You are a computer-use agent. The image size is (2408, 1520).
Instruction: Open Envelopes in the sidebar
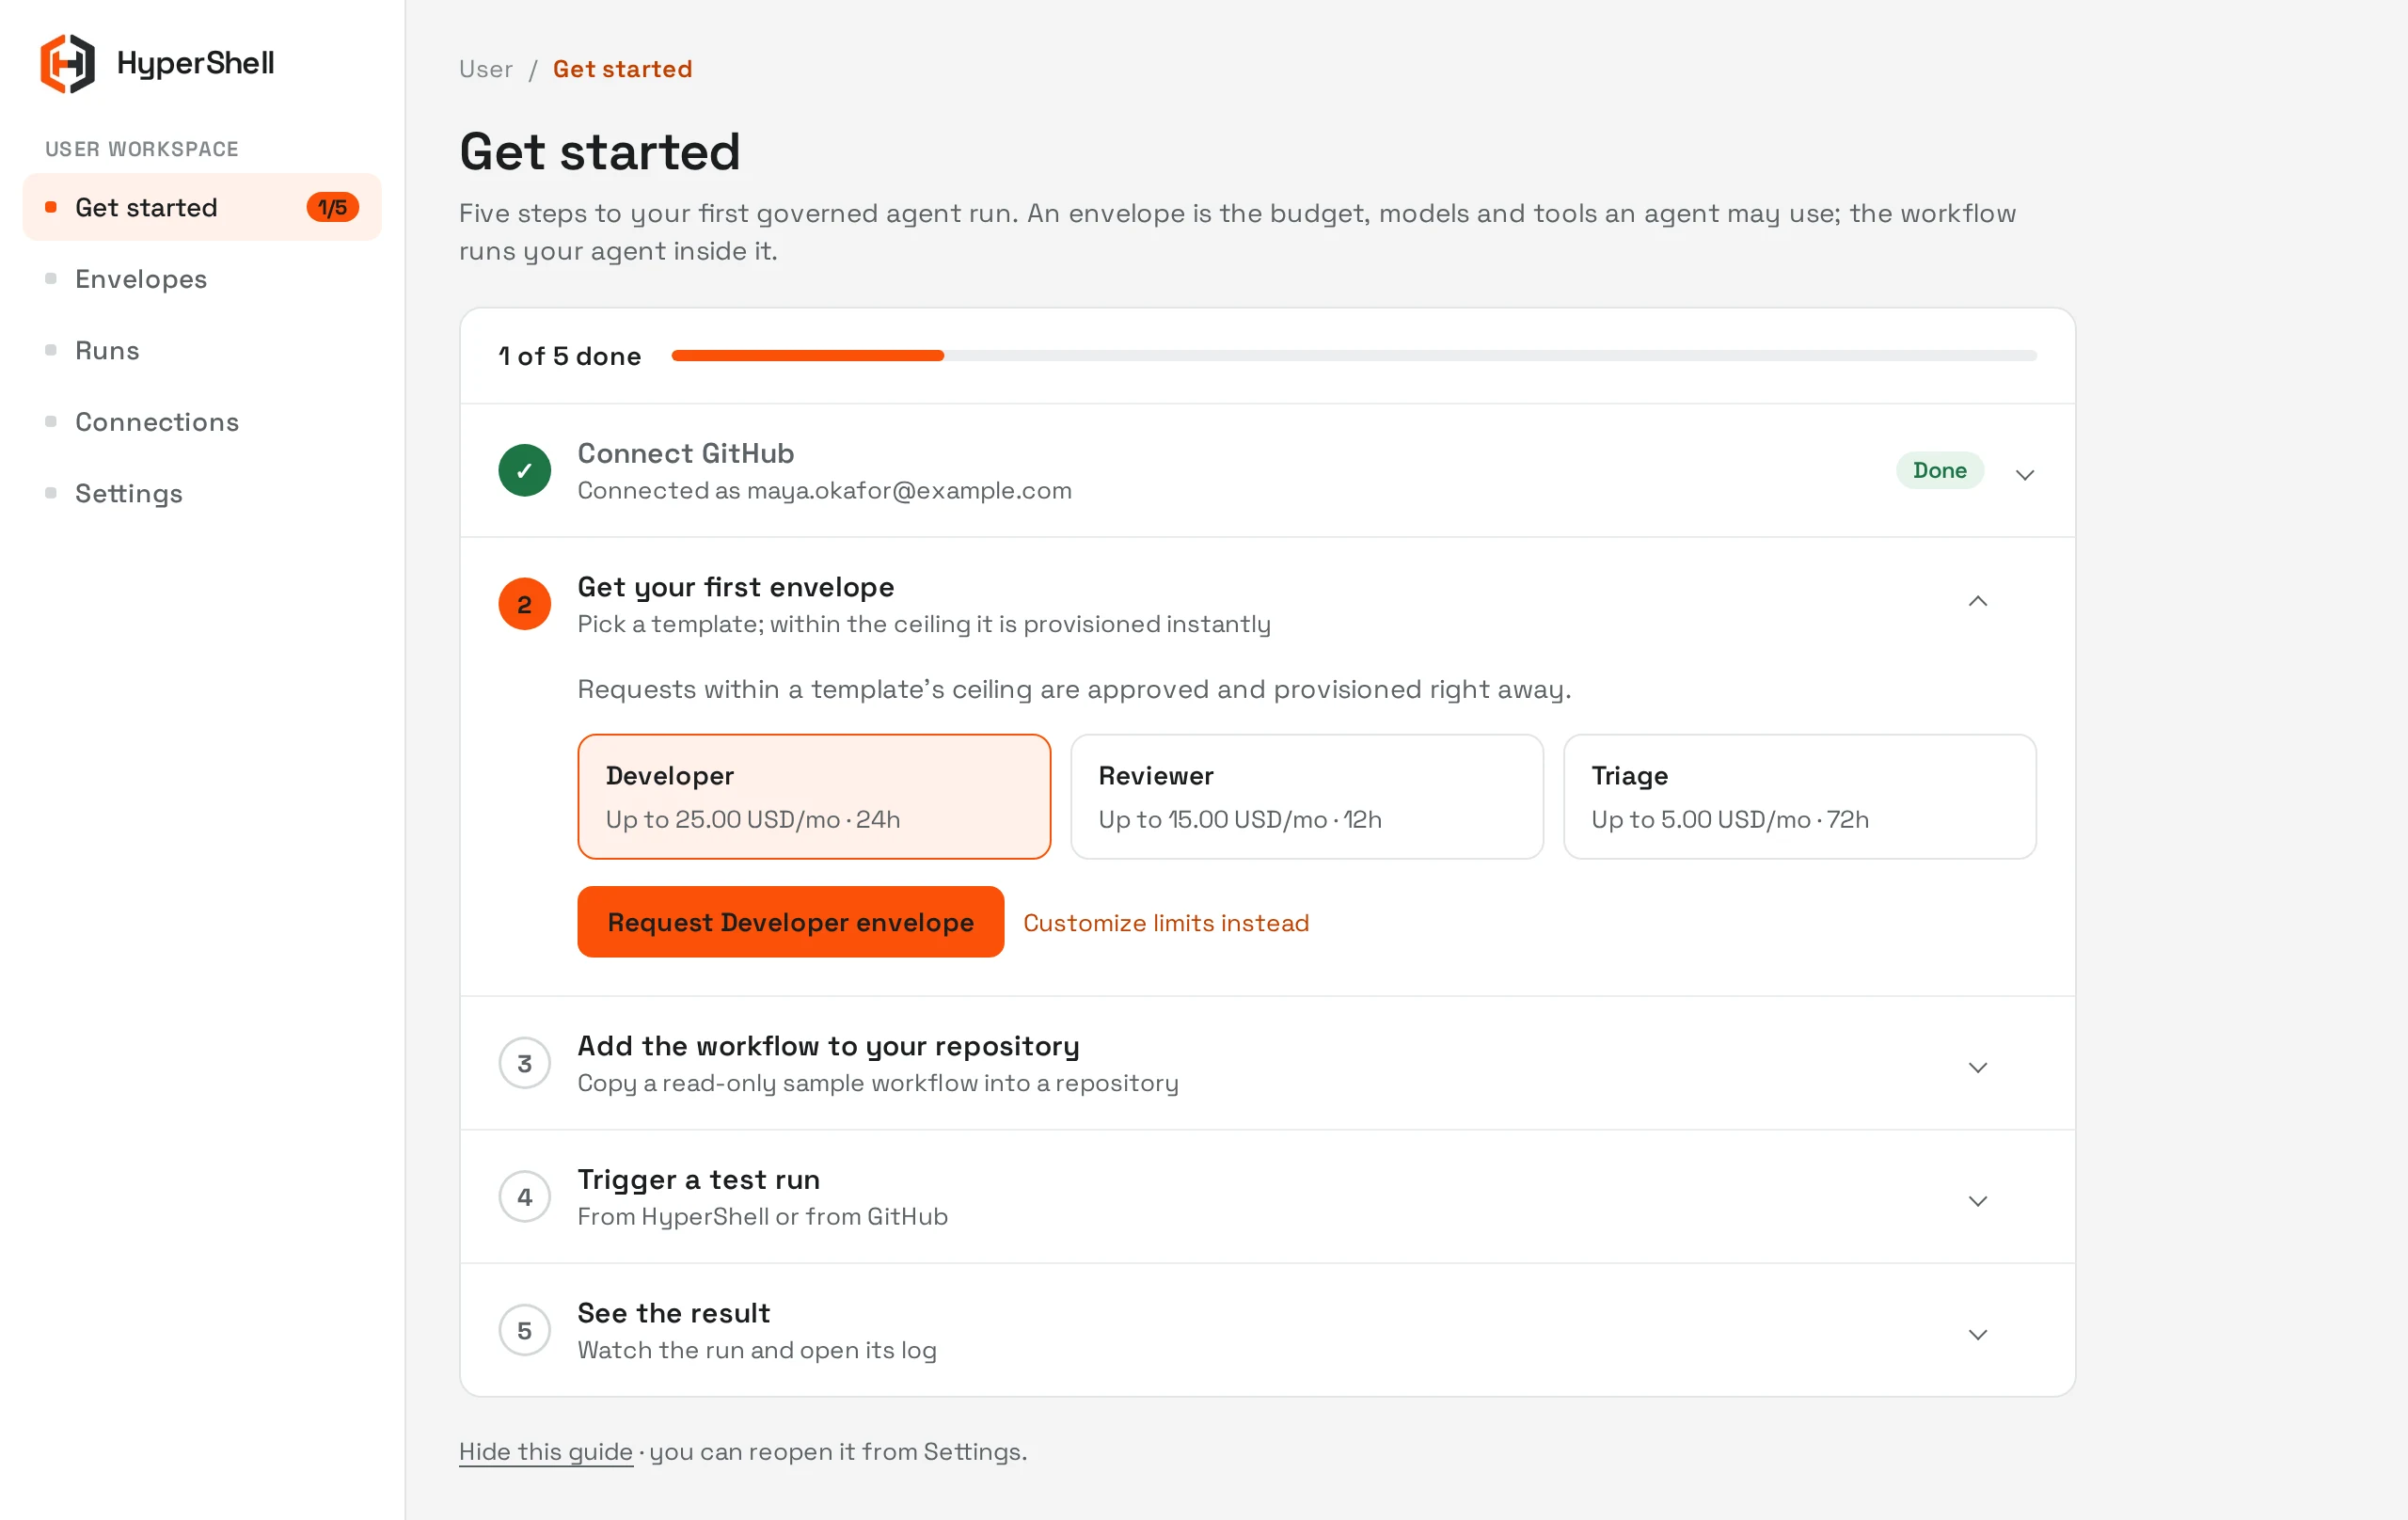202,279
